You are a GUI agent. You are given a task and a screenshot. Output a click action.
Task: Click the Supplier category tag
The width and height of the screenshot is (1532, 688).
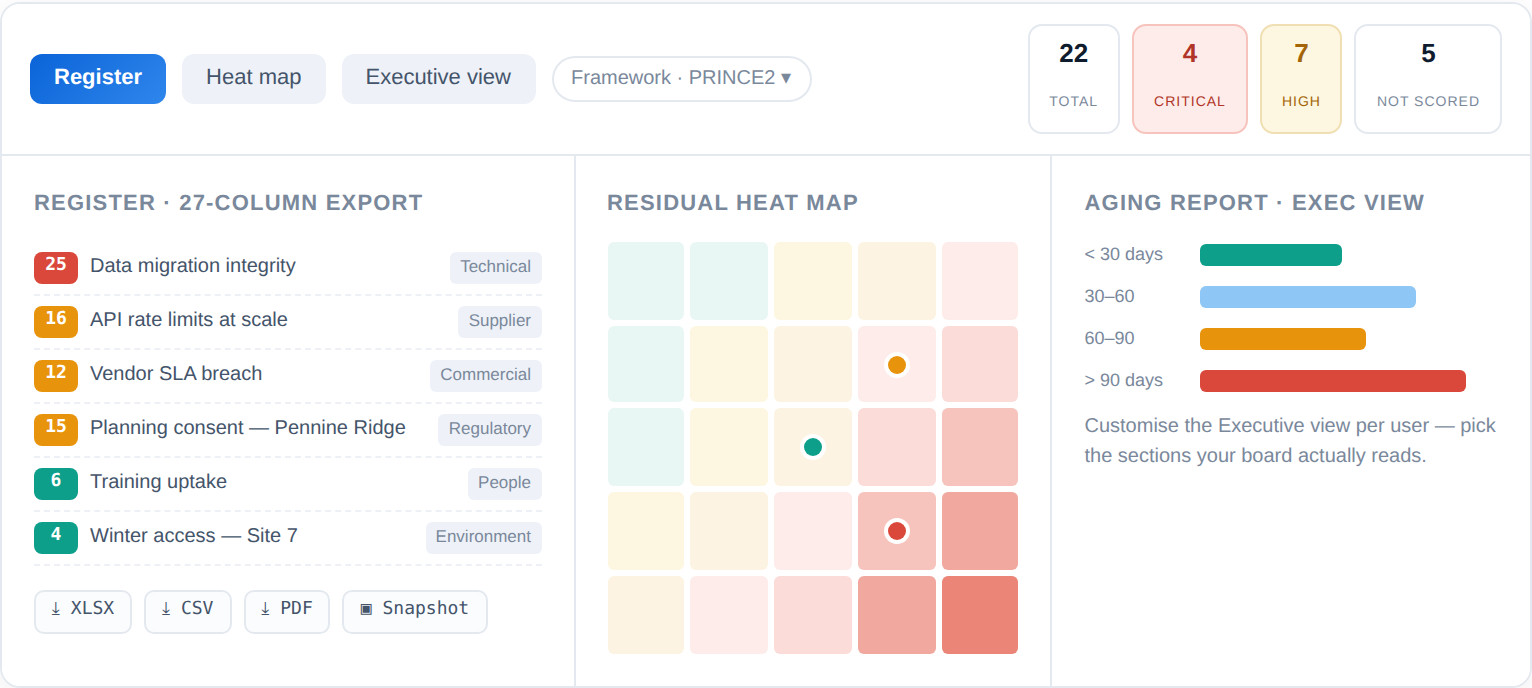(x=500, y=321)
